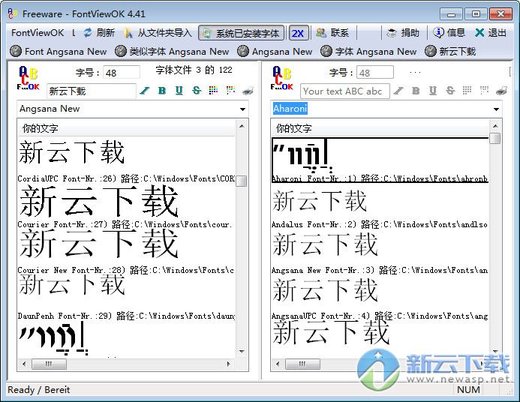The height and width of the screenshot is (402, 520).
Task: Open background color grid in right panel
Action: pyautogui.click(x=484, y=90)
